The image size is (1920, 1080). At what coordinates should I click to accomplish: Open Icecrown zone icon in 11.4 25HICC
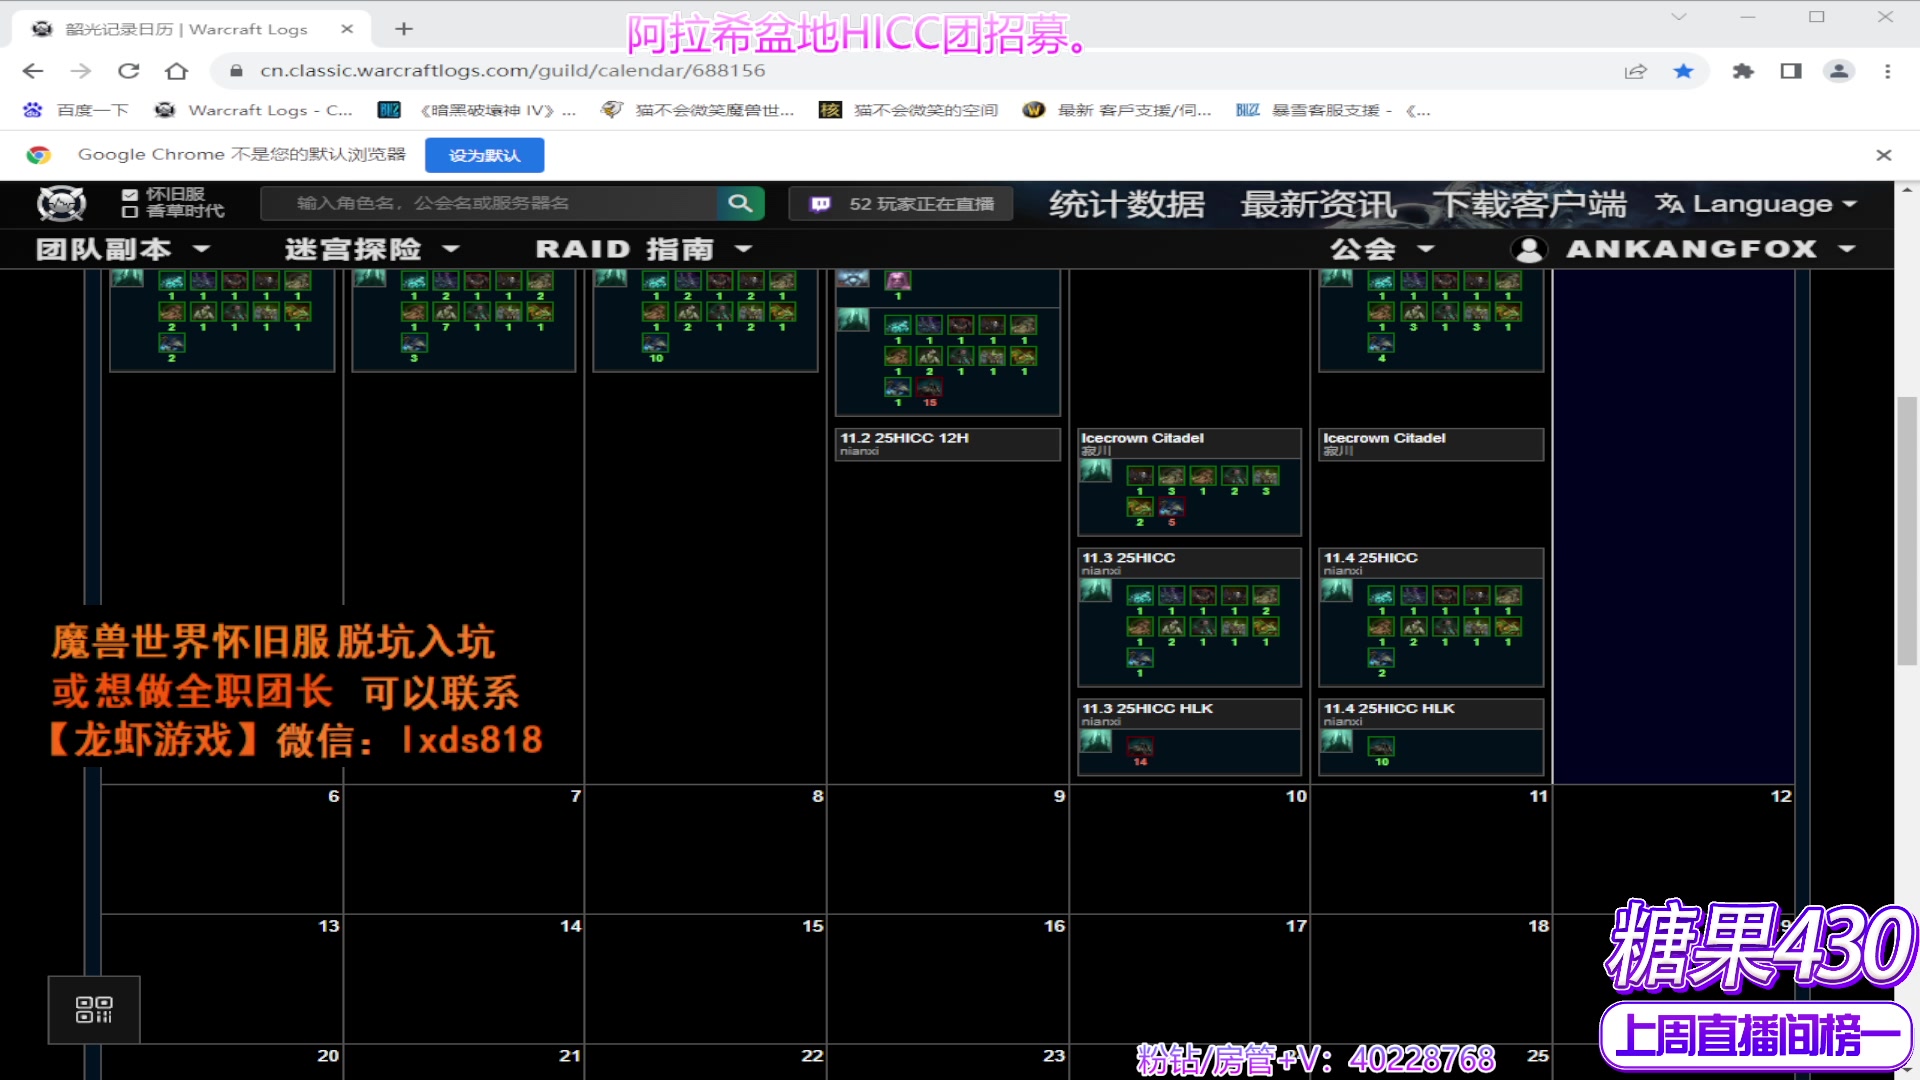point(1337,591)
